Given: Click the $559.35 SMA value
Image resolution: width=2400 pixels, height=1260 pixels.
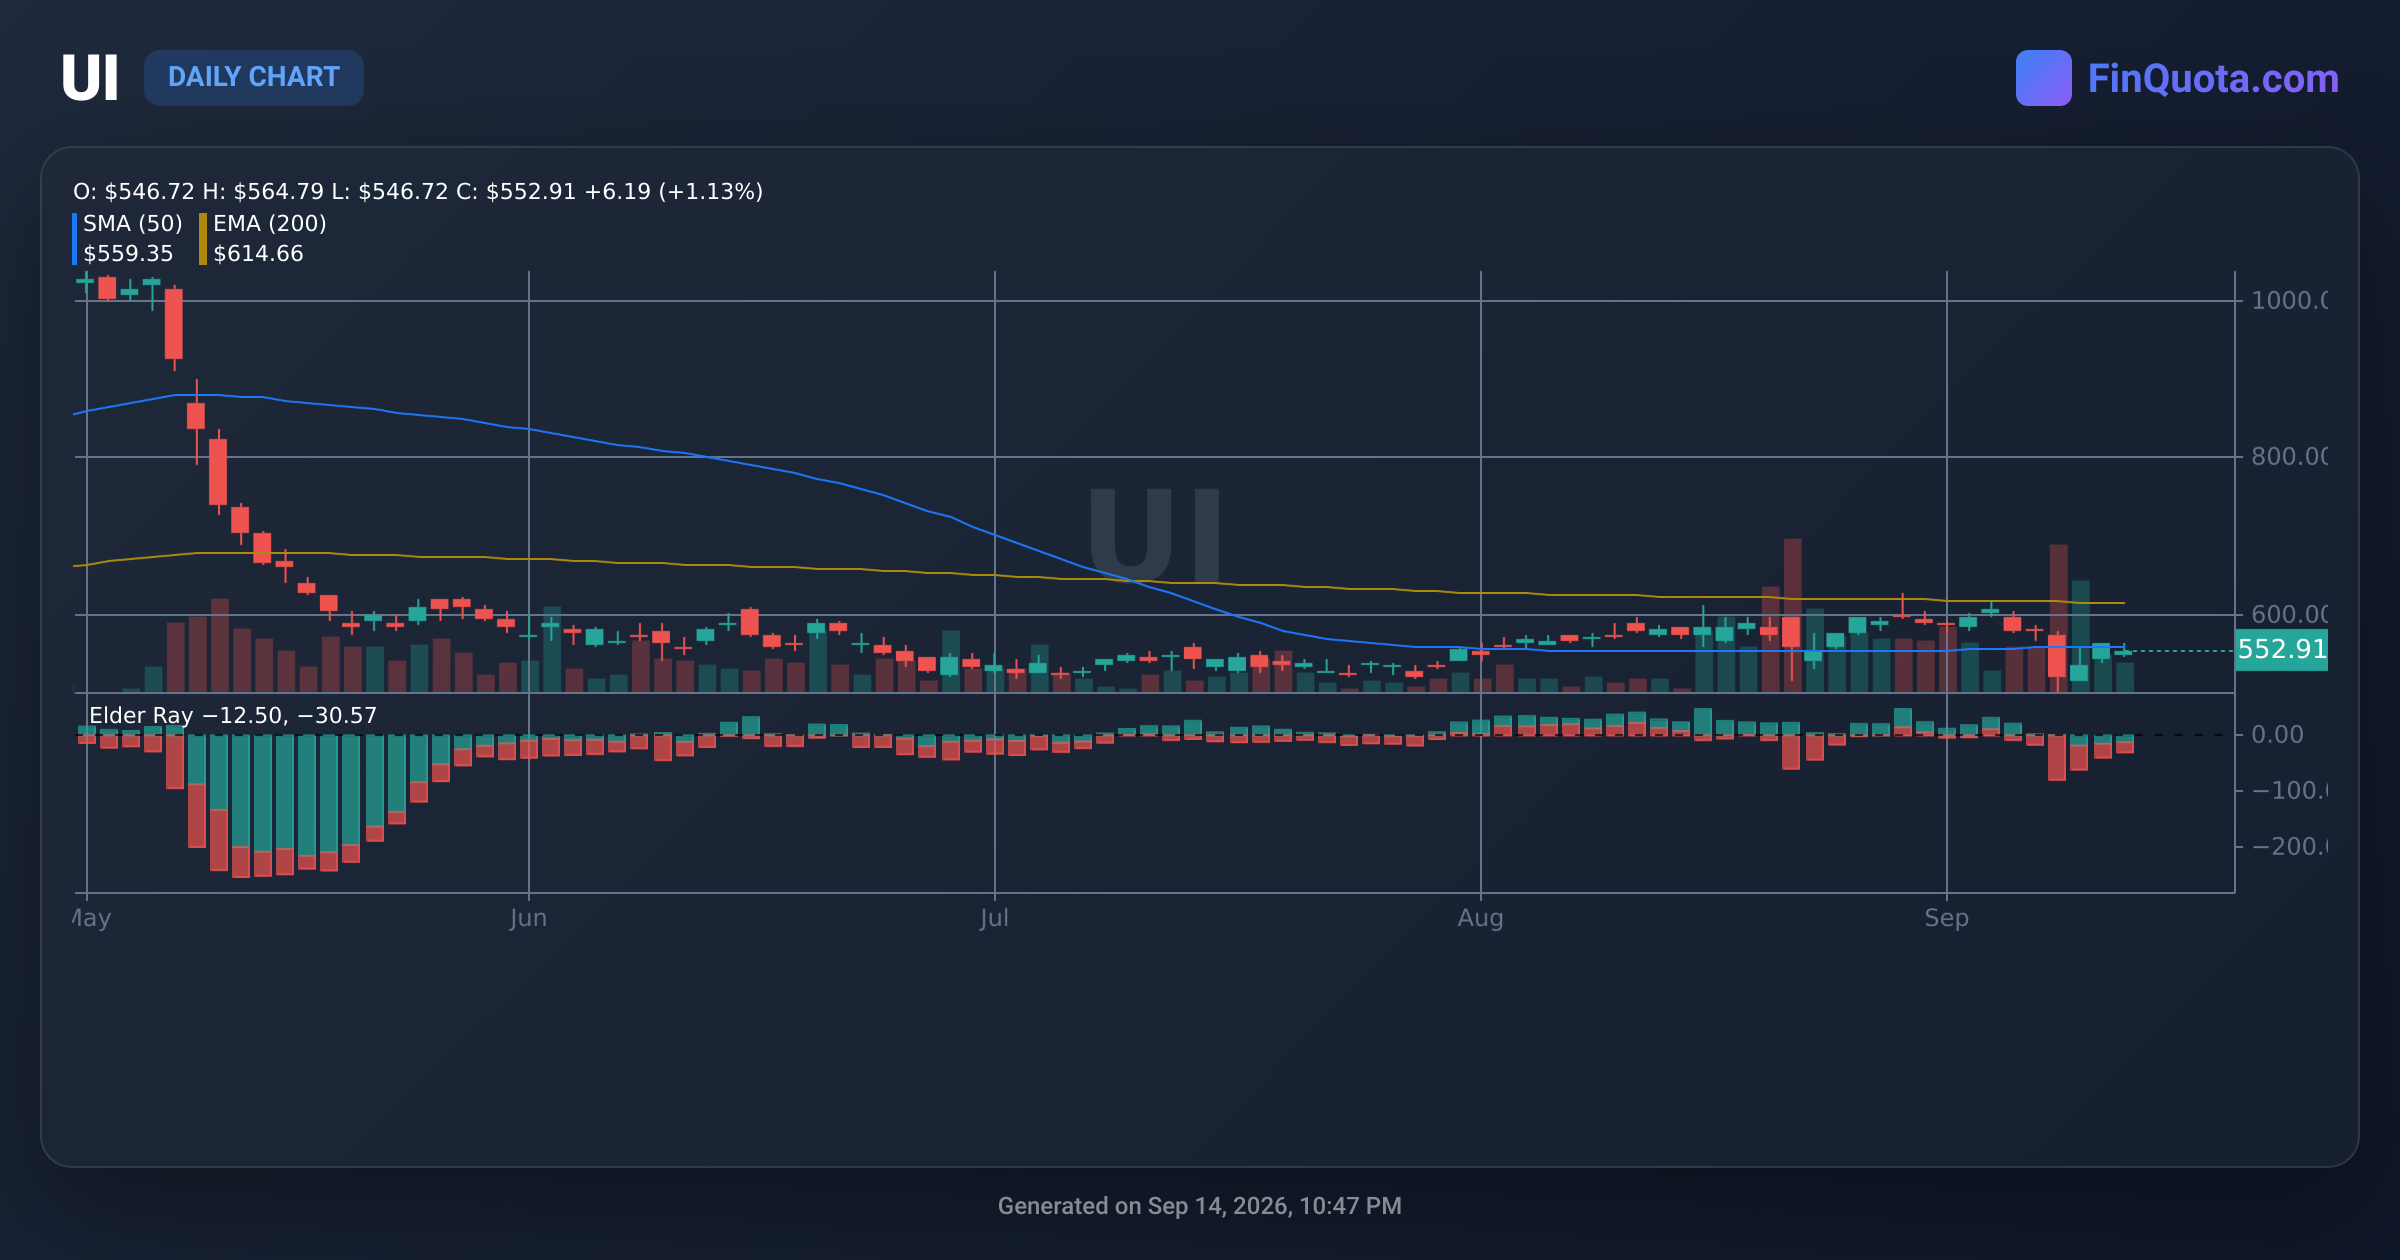Looking at the screenshot, I should pos(128,254).
